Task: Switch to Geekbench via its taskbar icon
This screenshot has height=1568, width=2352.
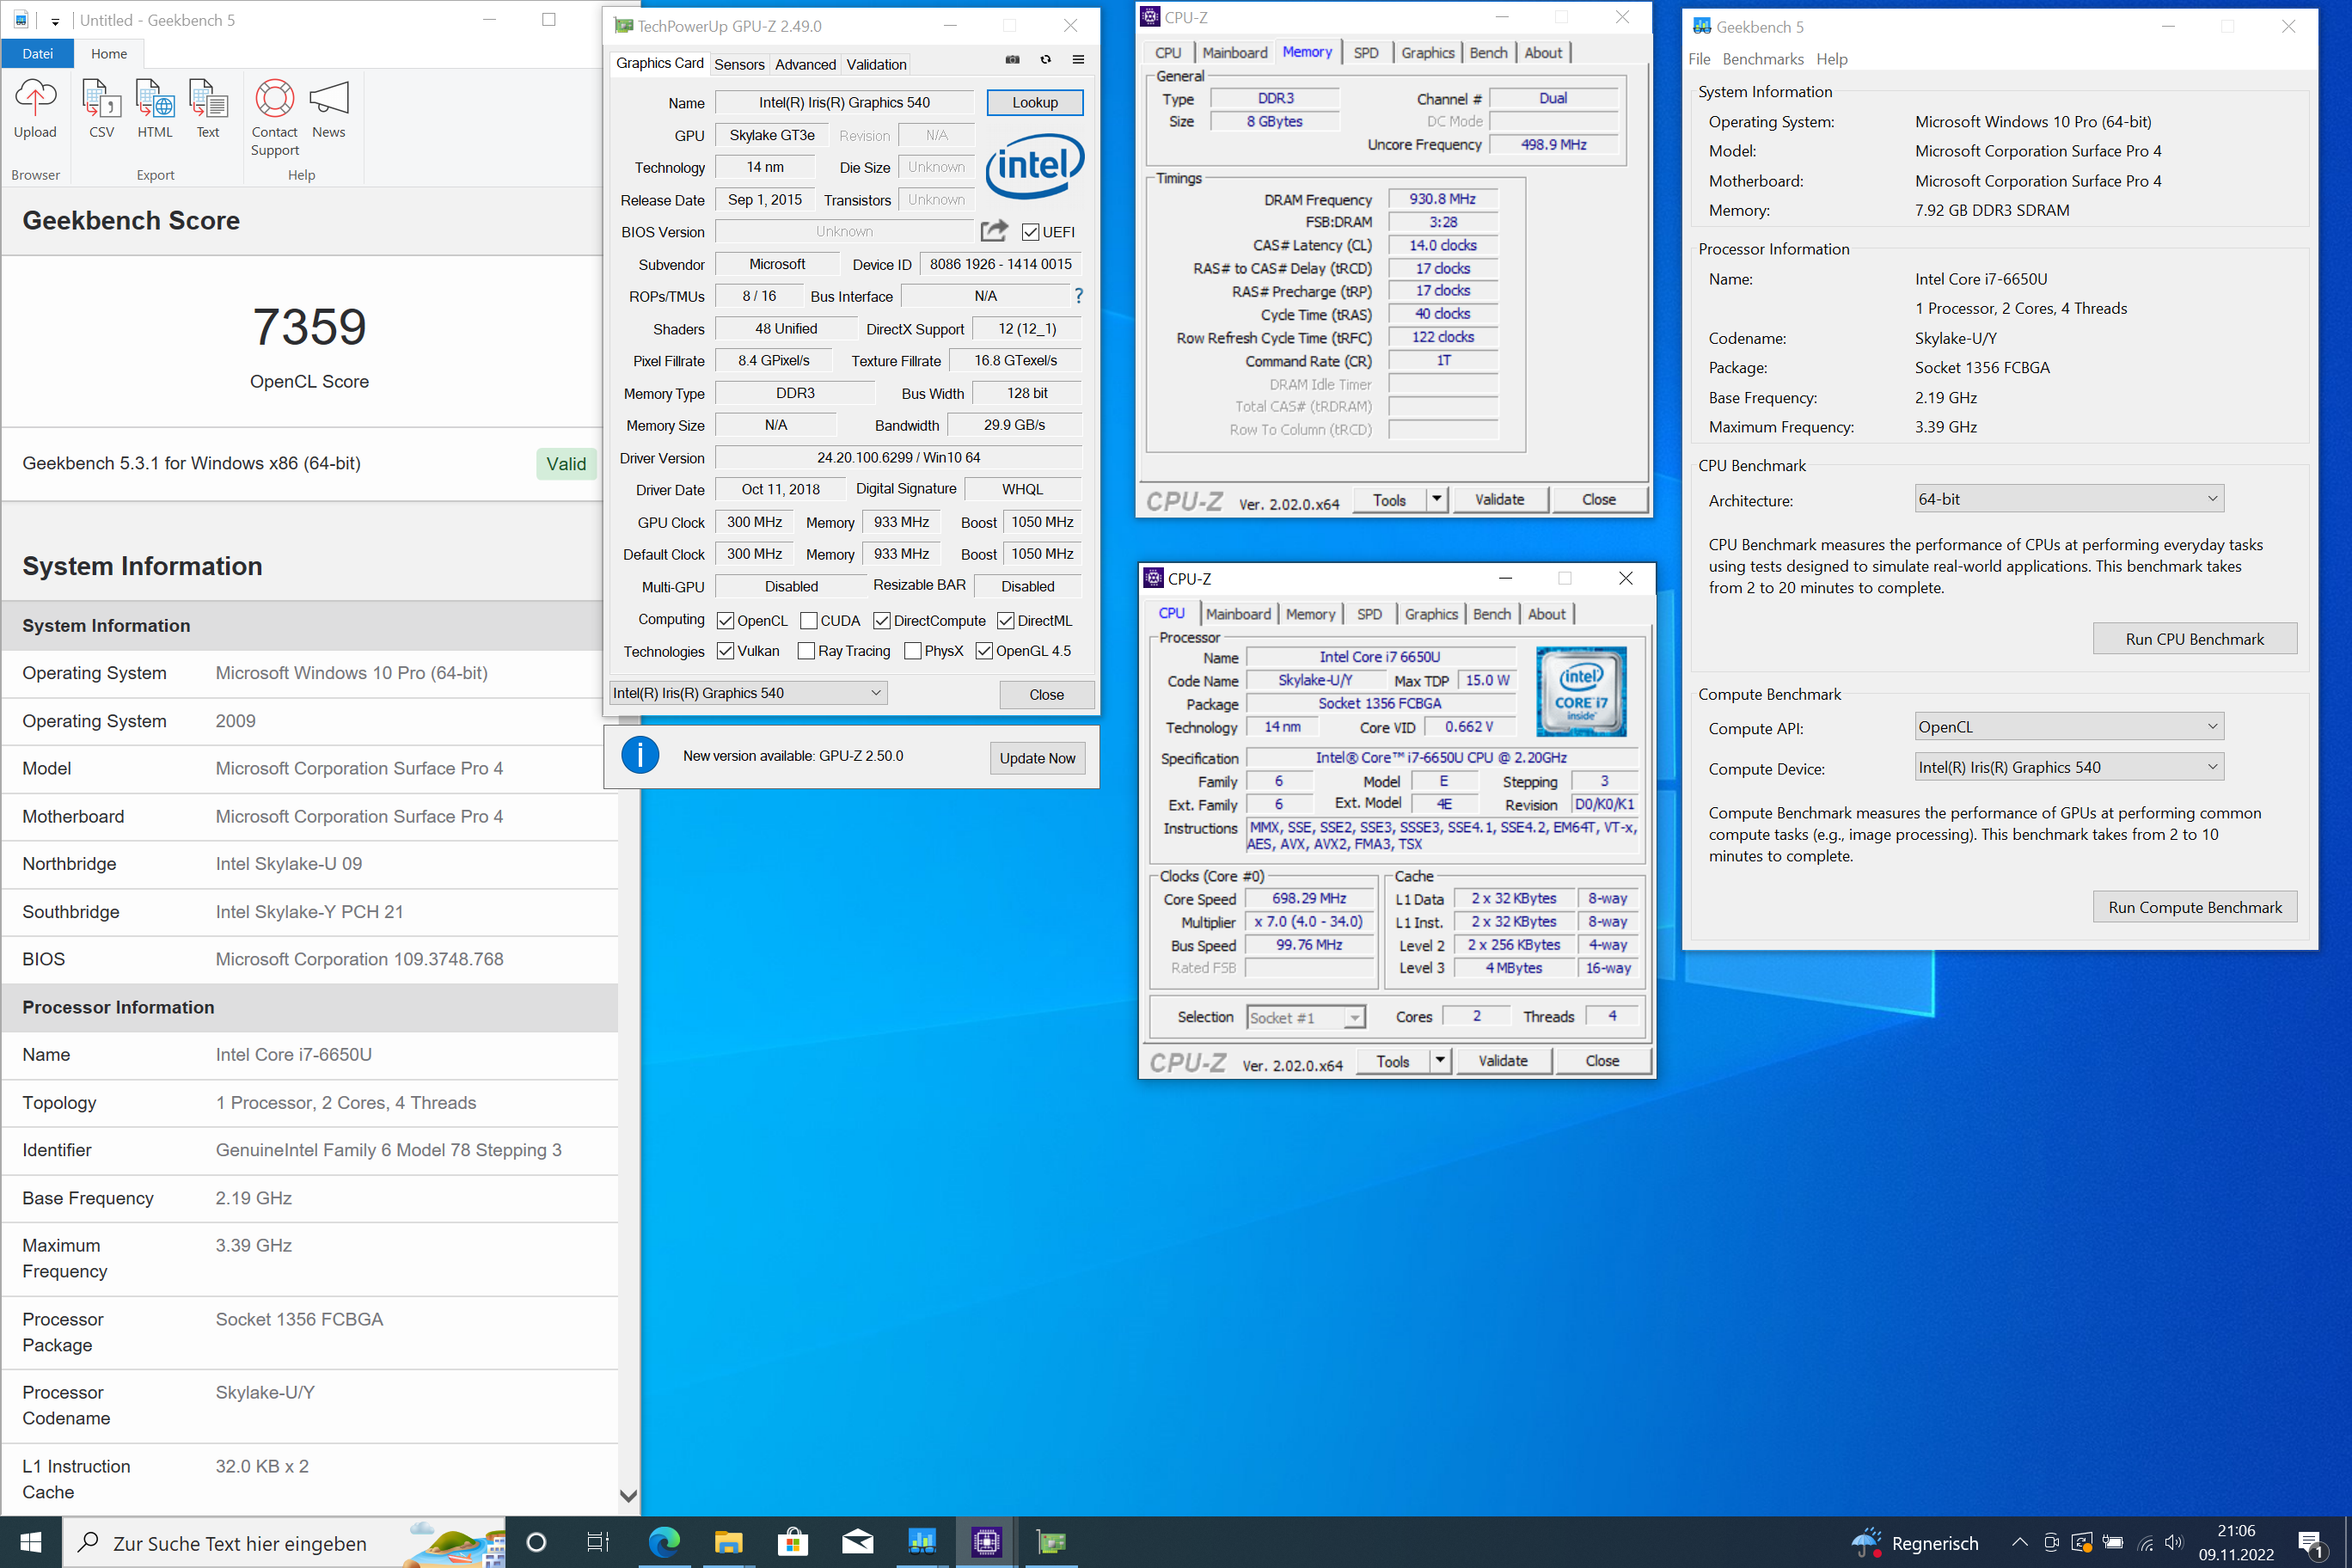Action: coord(921,1542)
